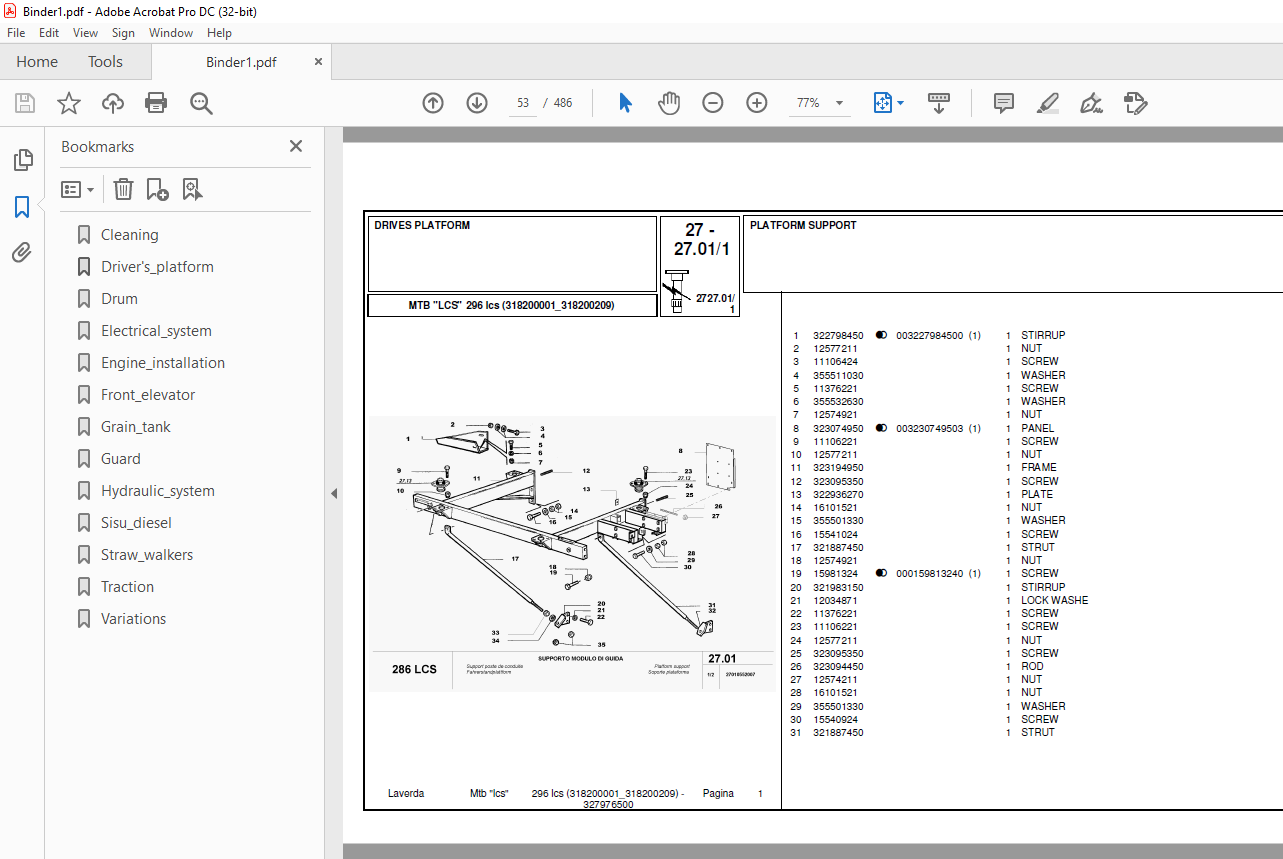The width and height of the screenshot is (1283, 859).
Task: Click the PLATFORM SUPPORT heading text
Action: point(803,226)
